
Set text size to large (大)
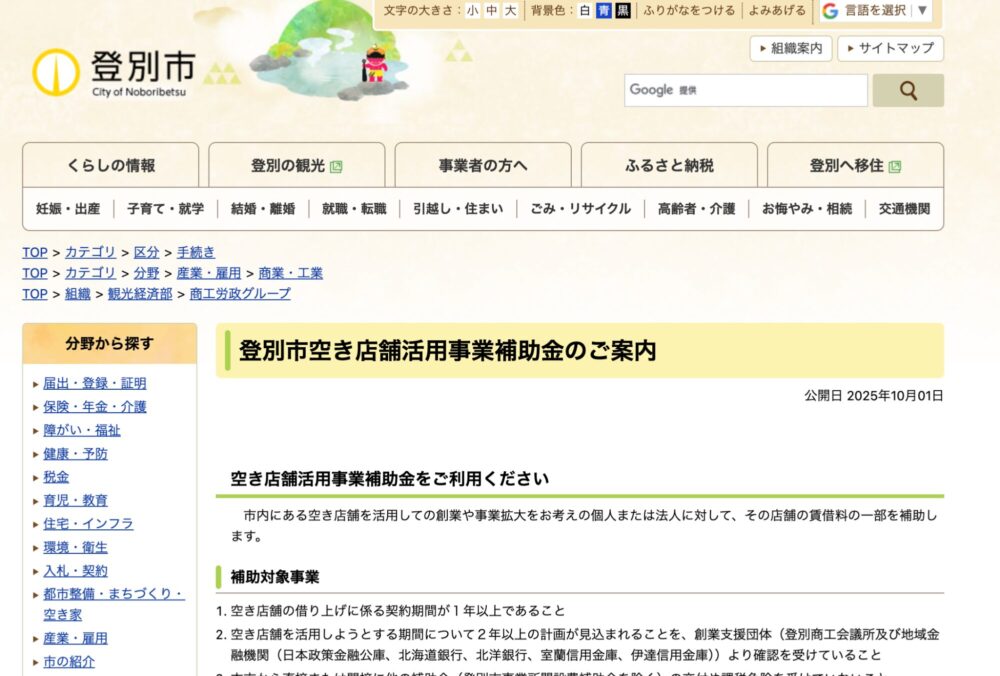pos(510,11)
